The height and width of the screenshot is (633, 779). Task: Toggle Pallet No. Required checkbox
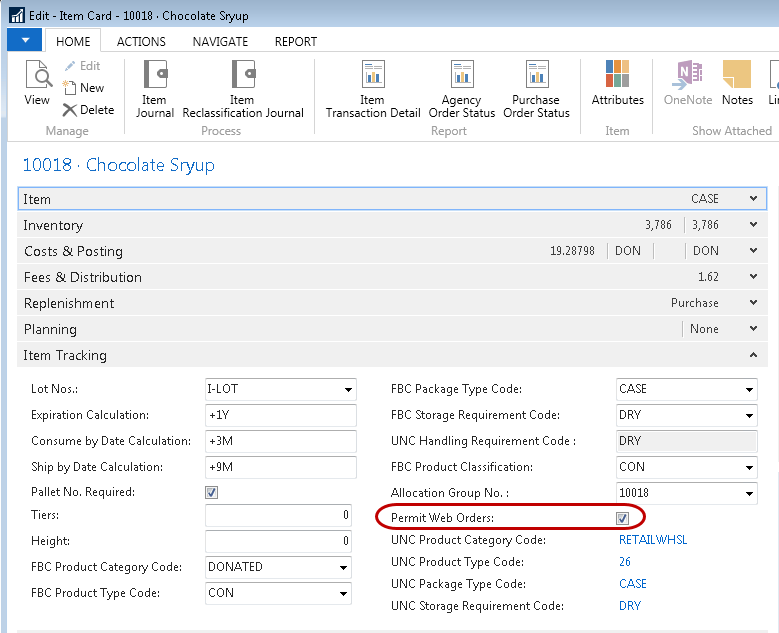coord(211,493)
